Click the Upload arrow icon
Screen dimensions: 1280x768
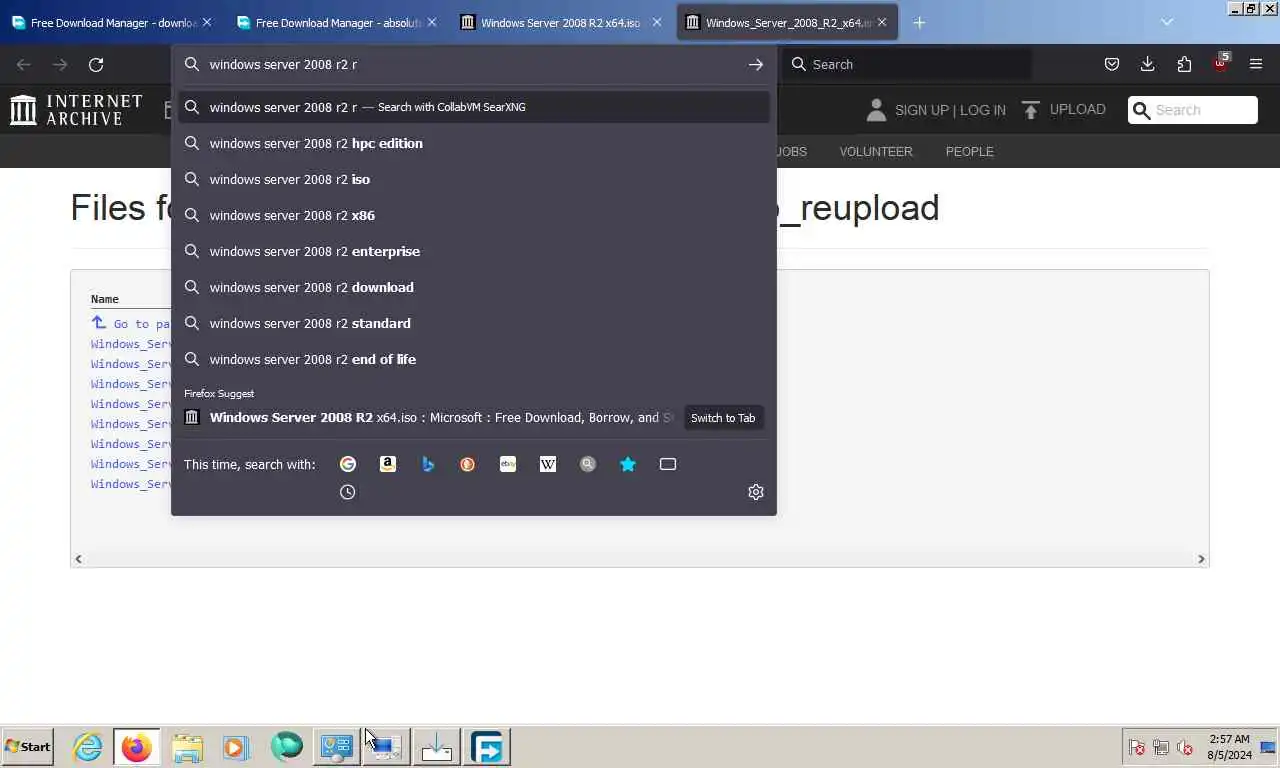(x=1031, y=109)
